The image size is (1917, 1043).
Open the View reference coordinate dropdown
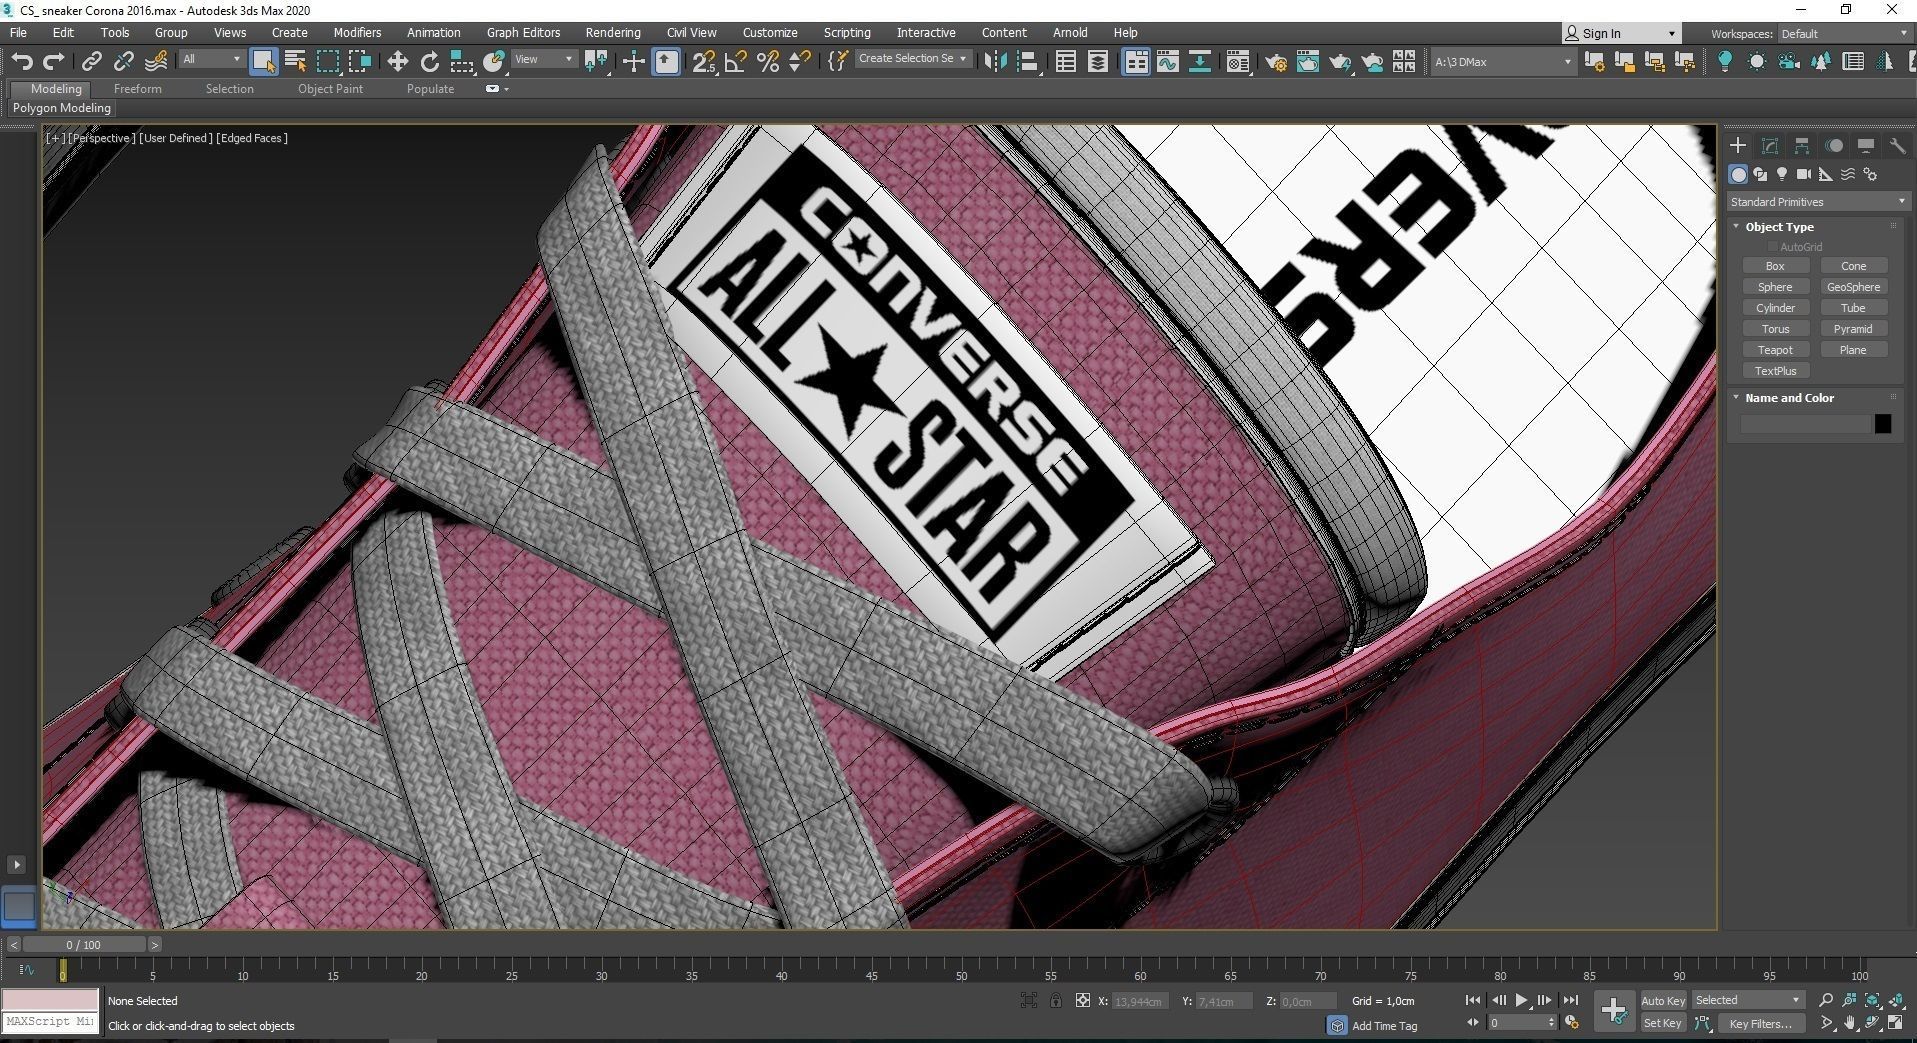(543, 60)
